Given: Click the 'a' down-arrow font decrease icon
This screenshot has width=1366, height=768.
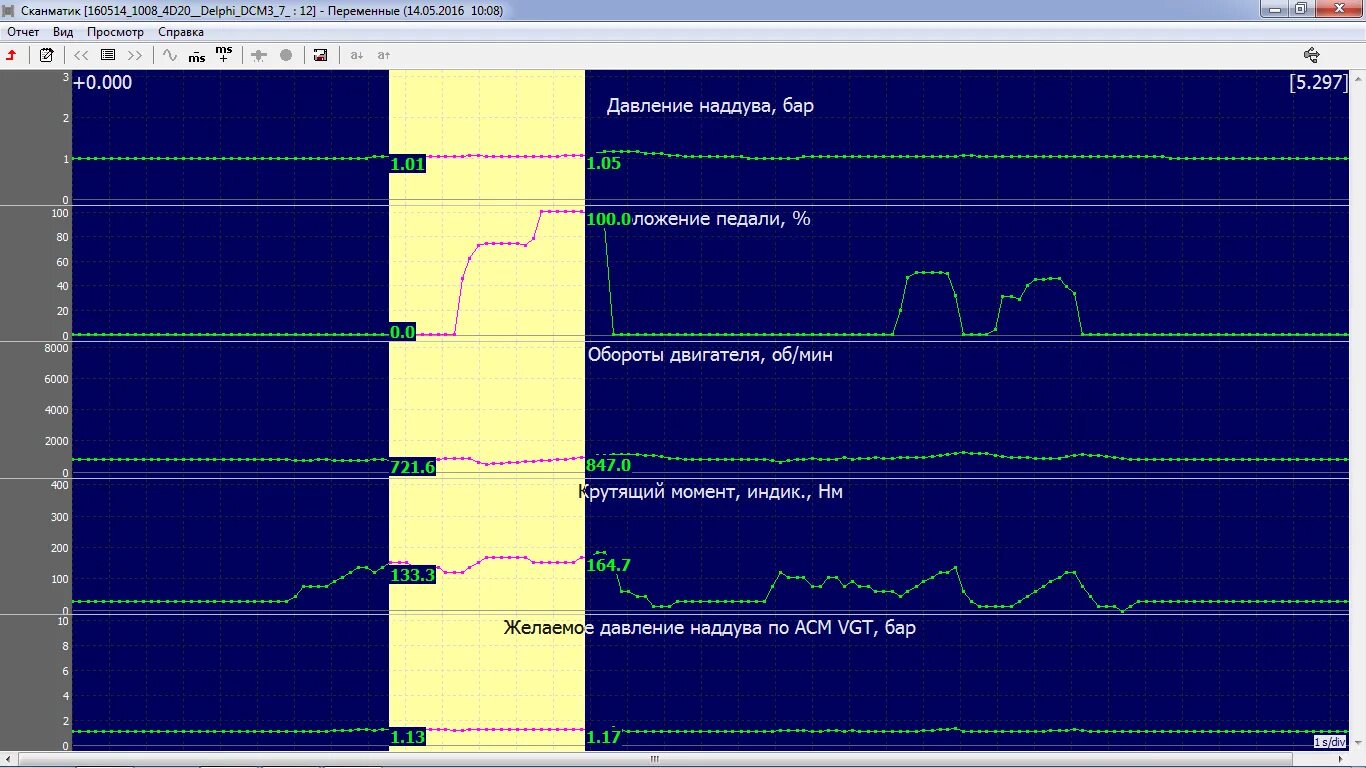Looking at the screenshot, I should (356, 55).
